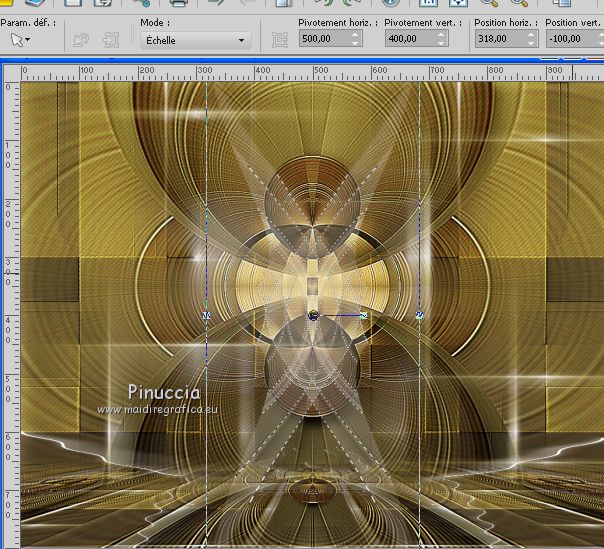
Task: Click the square icon left of Pivotement horiz.
Action: [x=280, y=40]
